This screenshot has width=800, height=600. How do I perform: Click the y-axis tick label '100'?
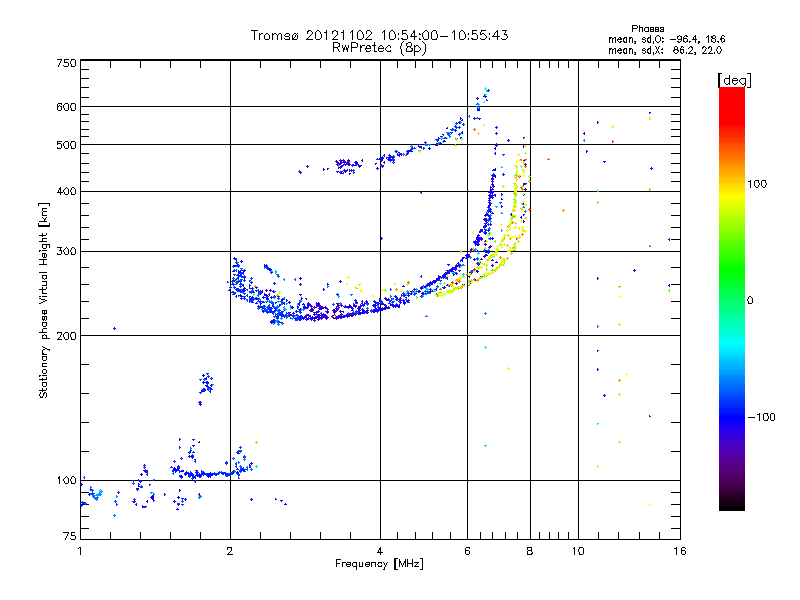click(67, 480)
